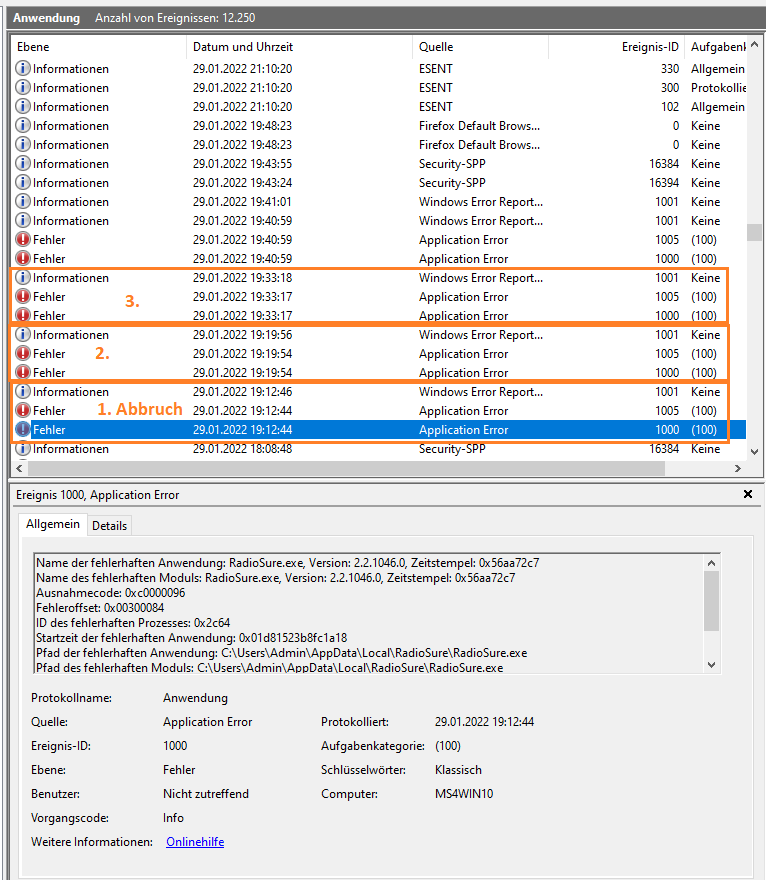Click Allgemein category of event 102

tap(718, 107)
